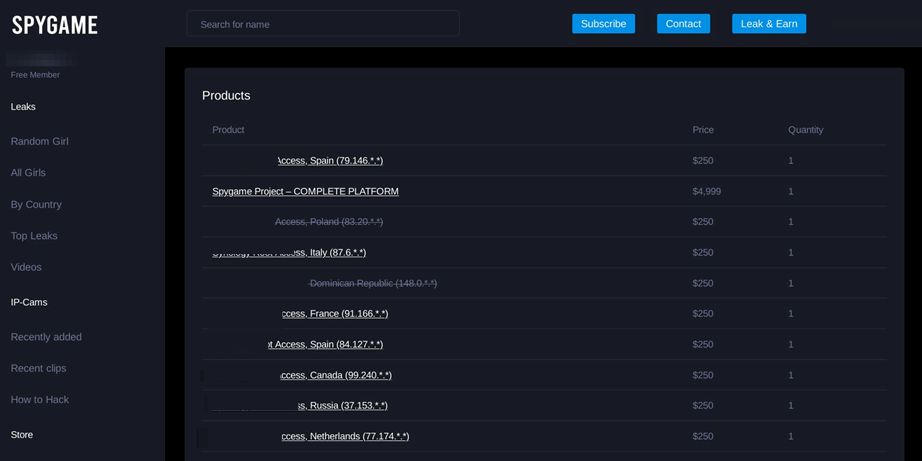Click the $250 price in the Italy row
Image resolution: width=922 pixels, height=461 pixels.
click(x=703, y=252)
